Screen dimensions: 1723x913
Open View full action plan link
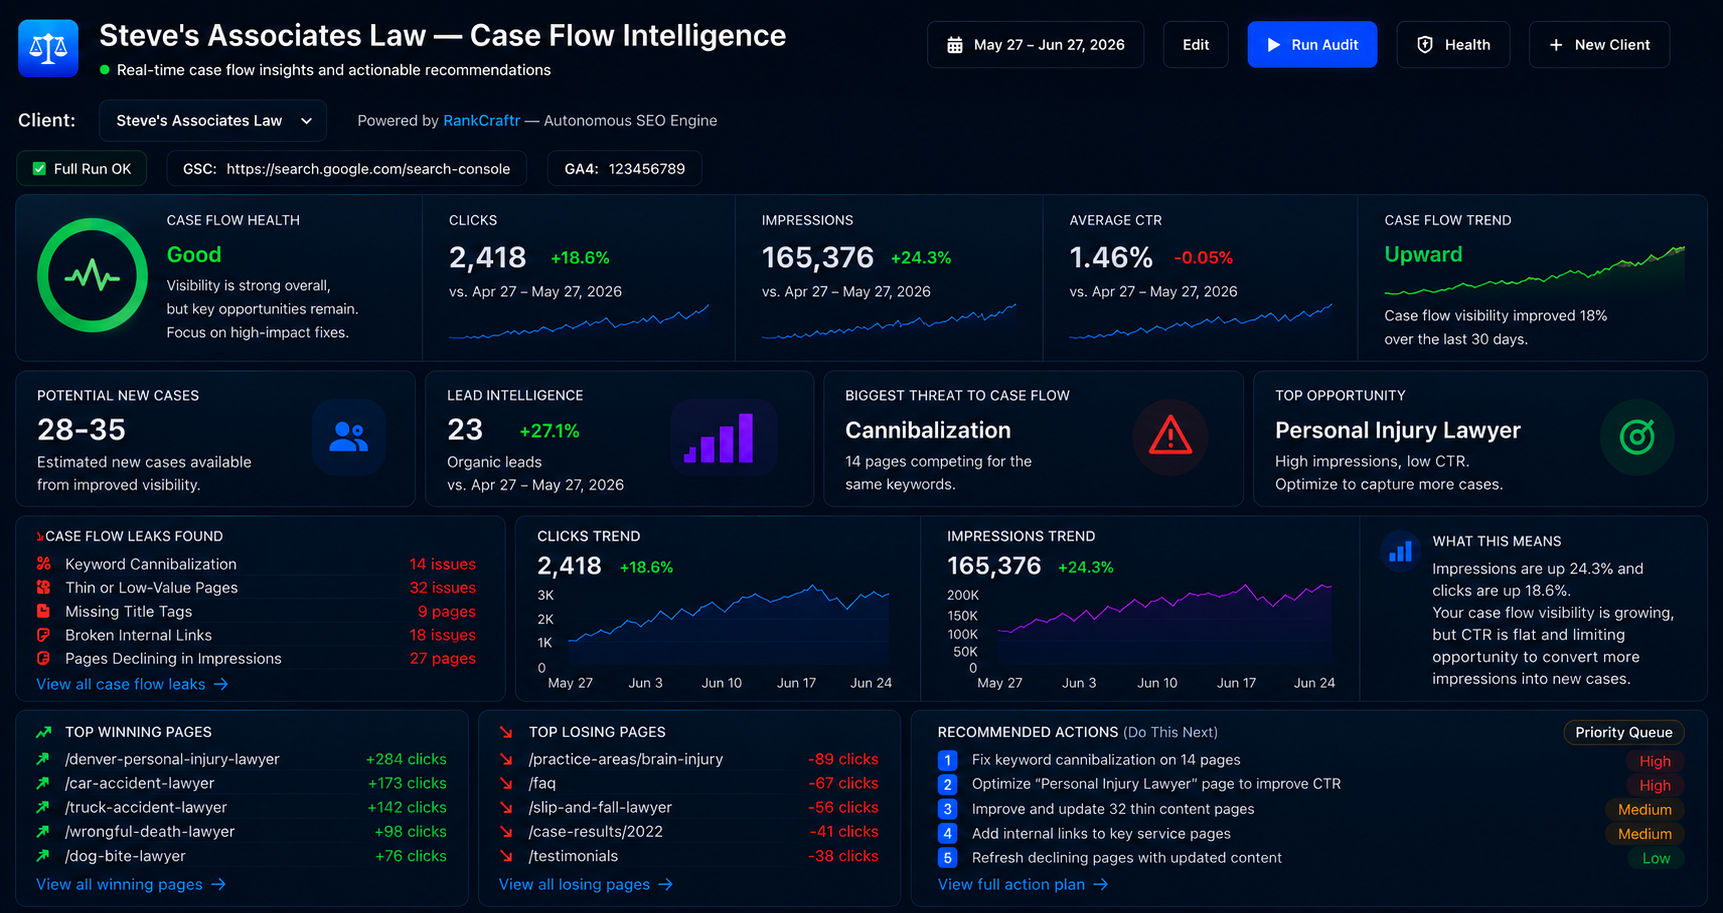click(1022, 884)
